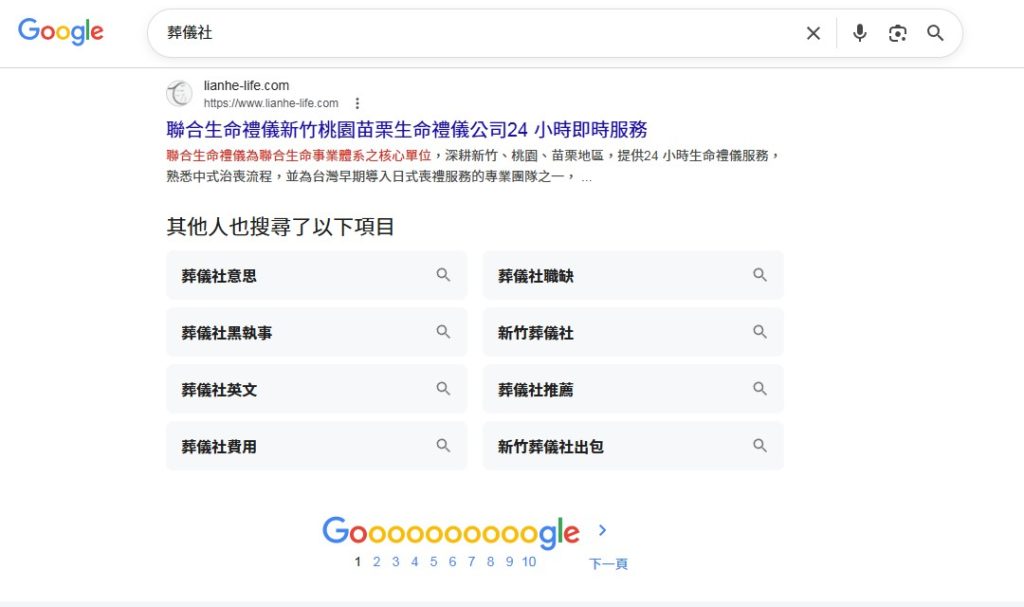
Task: Click the 下一頁 next page link
Action: pyautogui.click(x=608, y=563)
